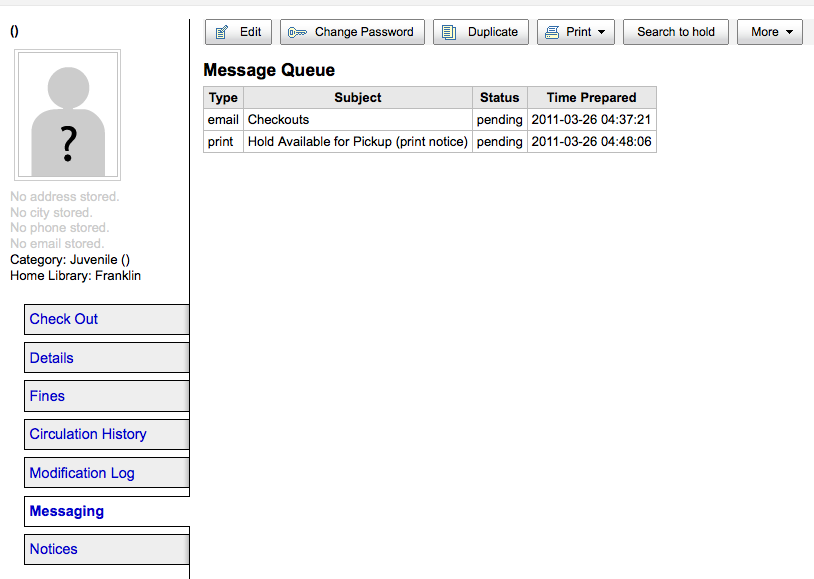Click the Subject column header

coord(358,97)
